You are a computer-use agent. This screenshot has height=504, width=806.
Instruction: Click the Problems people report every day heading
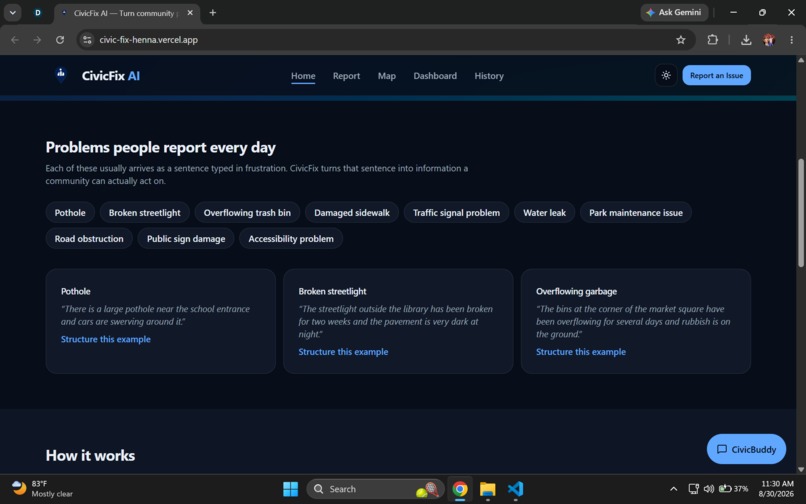tap(160, 148)
